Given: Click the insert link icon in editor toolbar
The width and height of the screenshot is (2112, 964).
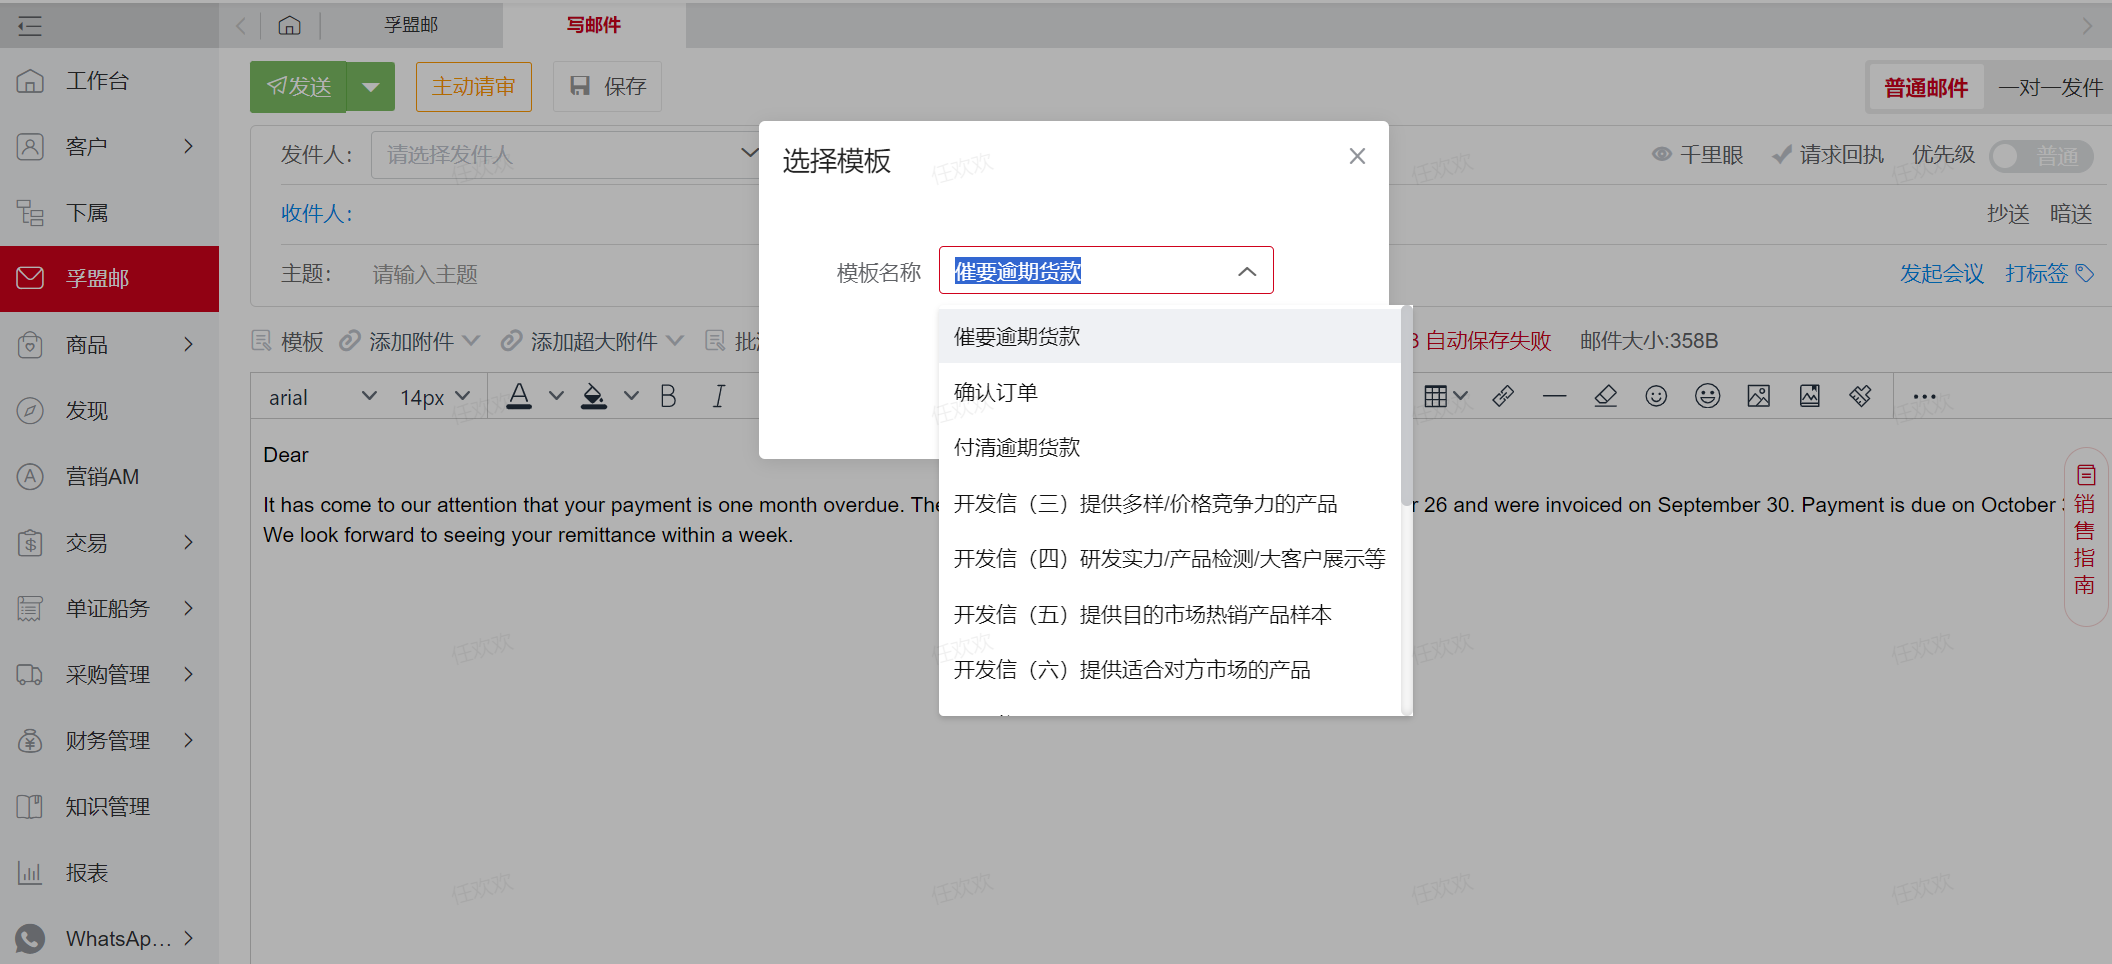Looking at the screenshot, I should tap(1502, 397).
